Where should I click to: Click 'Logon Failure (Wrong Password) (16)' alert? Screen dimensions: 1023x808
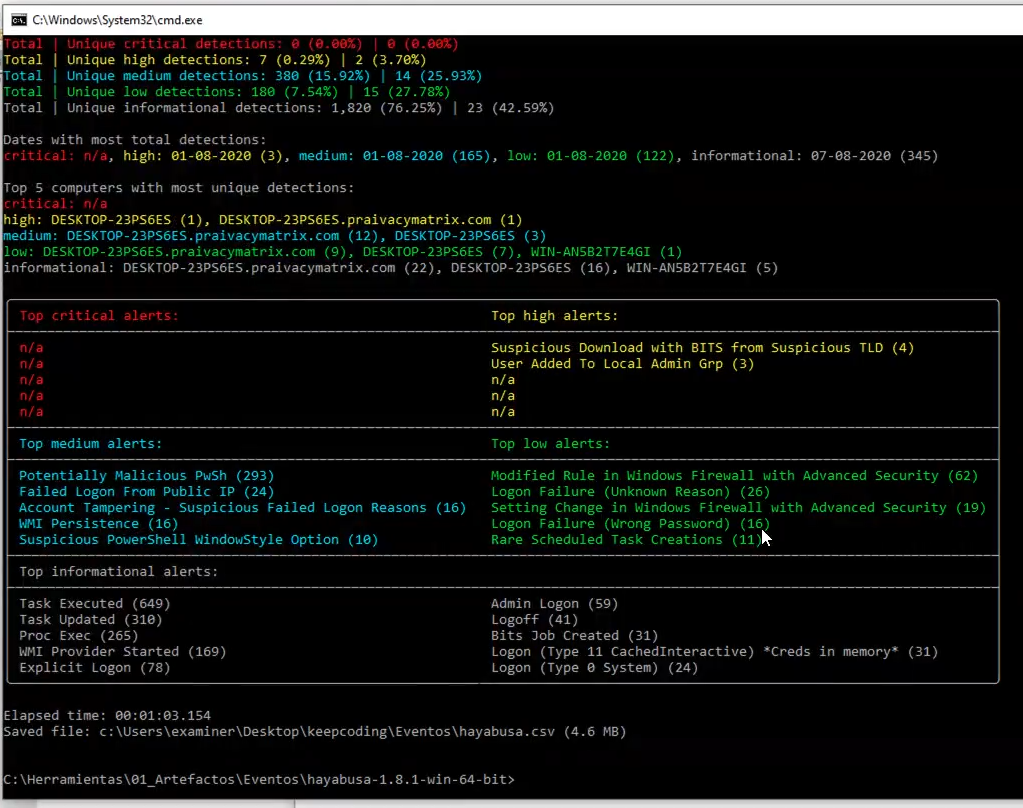pyautogui.click(x=630, y=523)
